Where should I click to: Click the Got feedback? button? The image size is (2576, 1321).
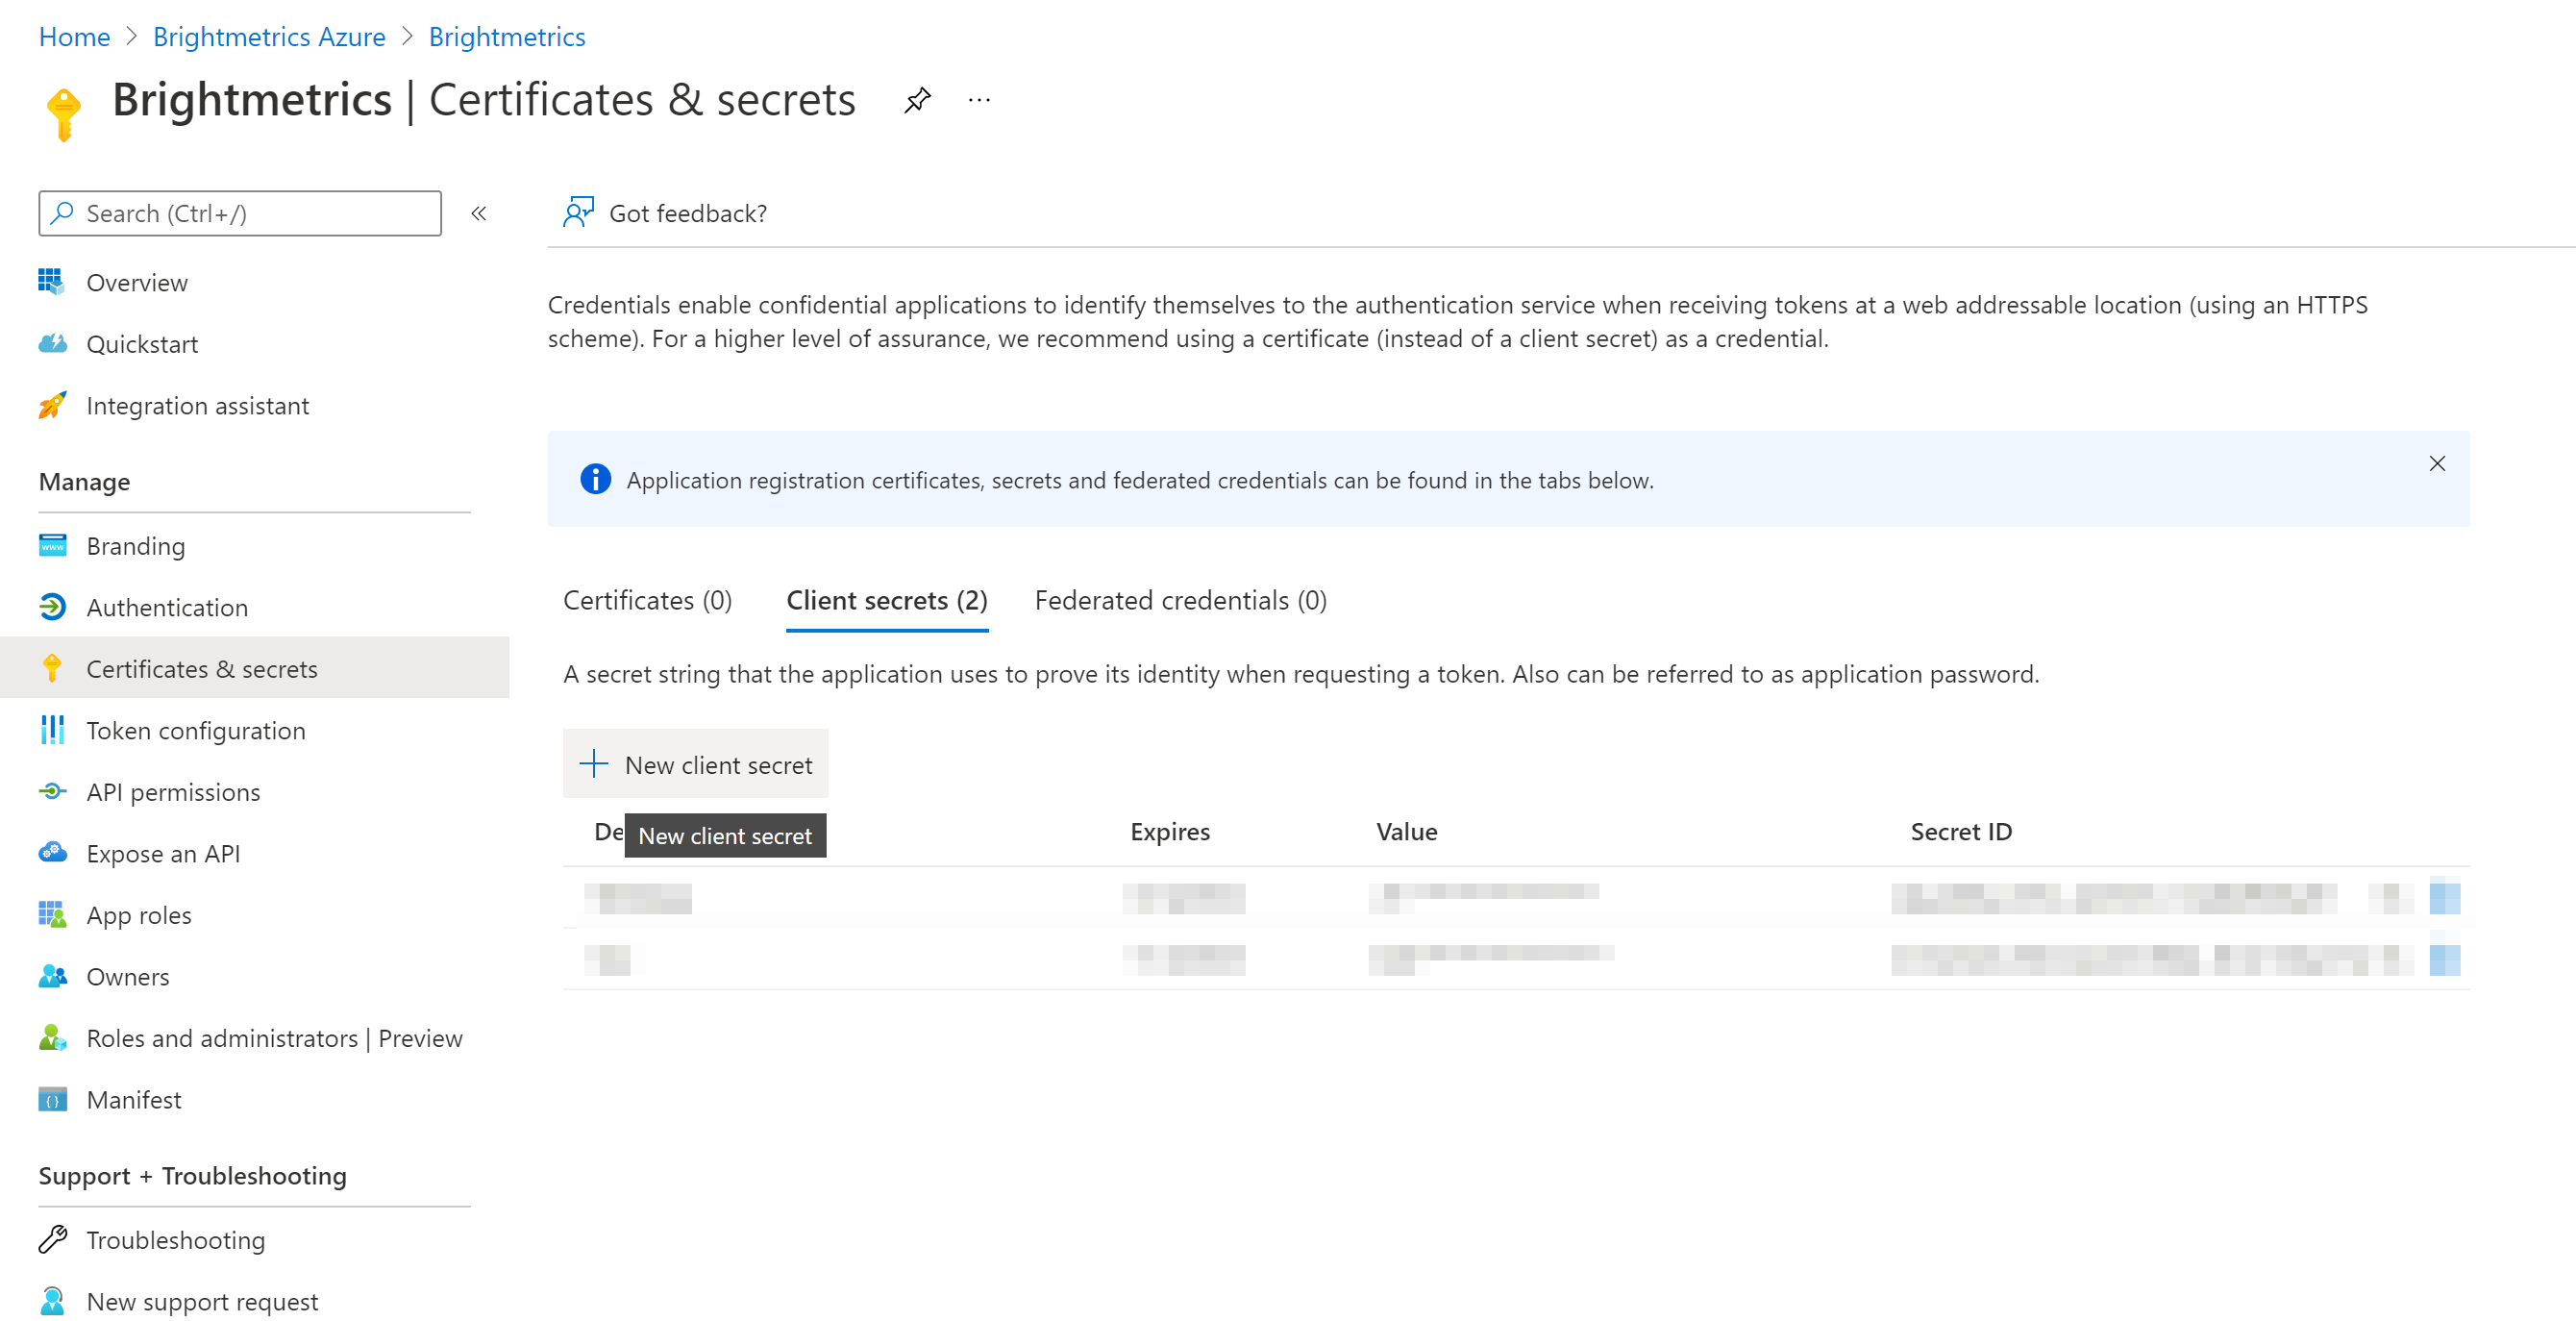665,213
